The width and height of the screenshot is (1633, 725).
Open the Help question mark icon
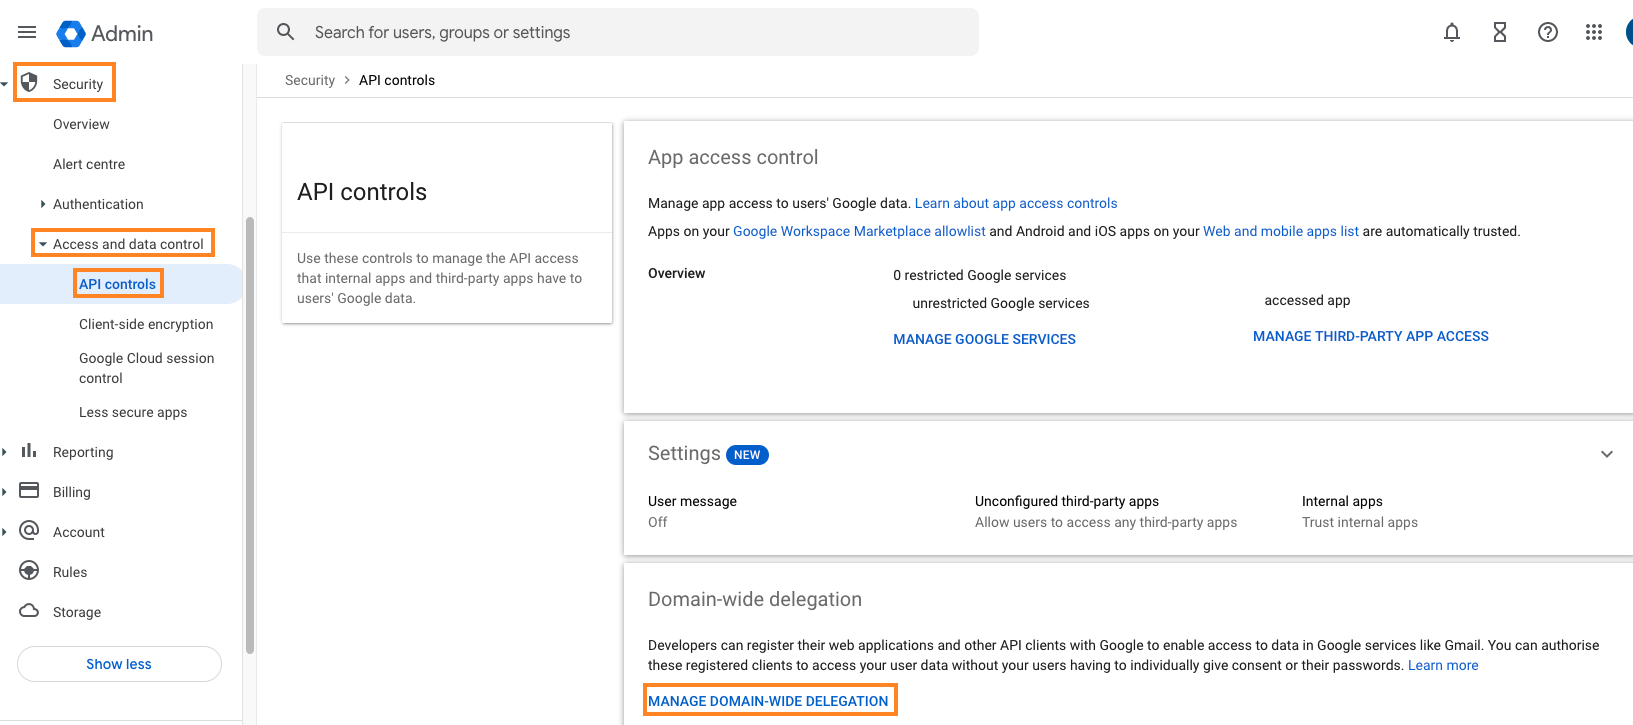(1547, 33)
